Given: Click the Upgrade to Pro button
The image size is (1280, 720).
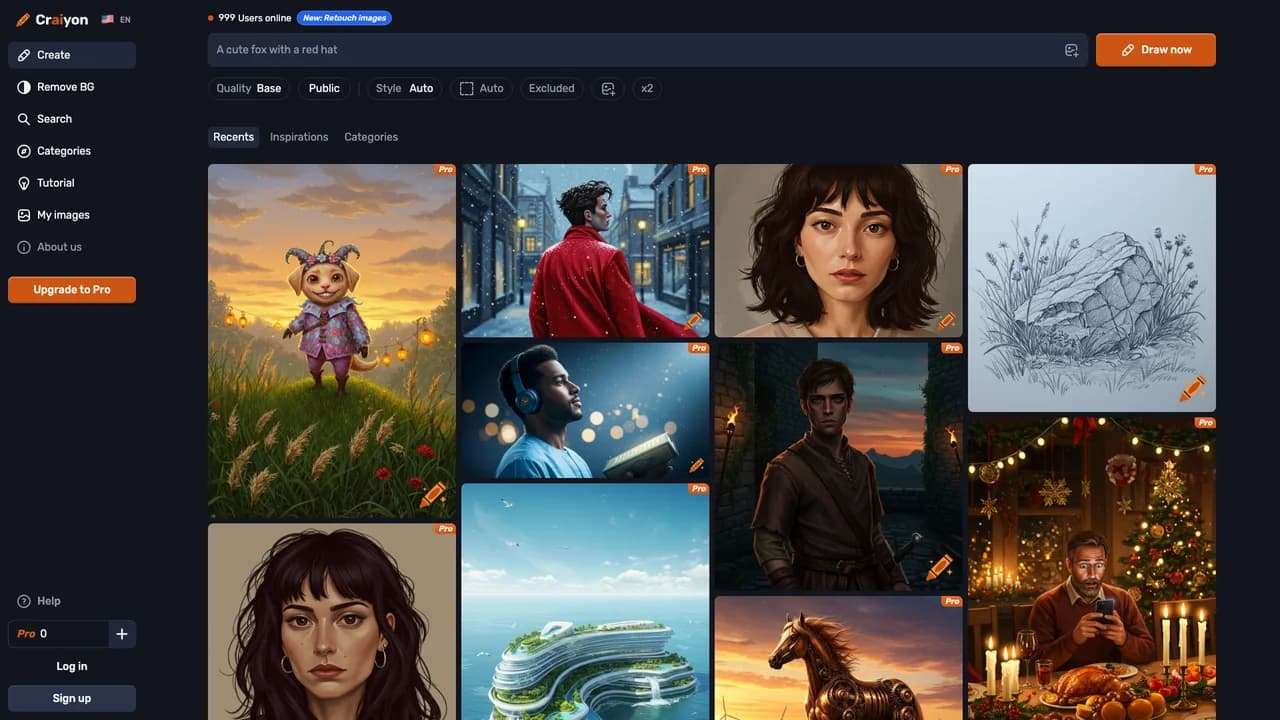Looking at the screenshot, I should pos(72,290).
